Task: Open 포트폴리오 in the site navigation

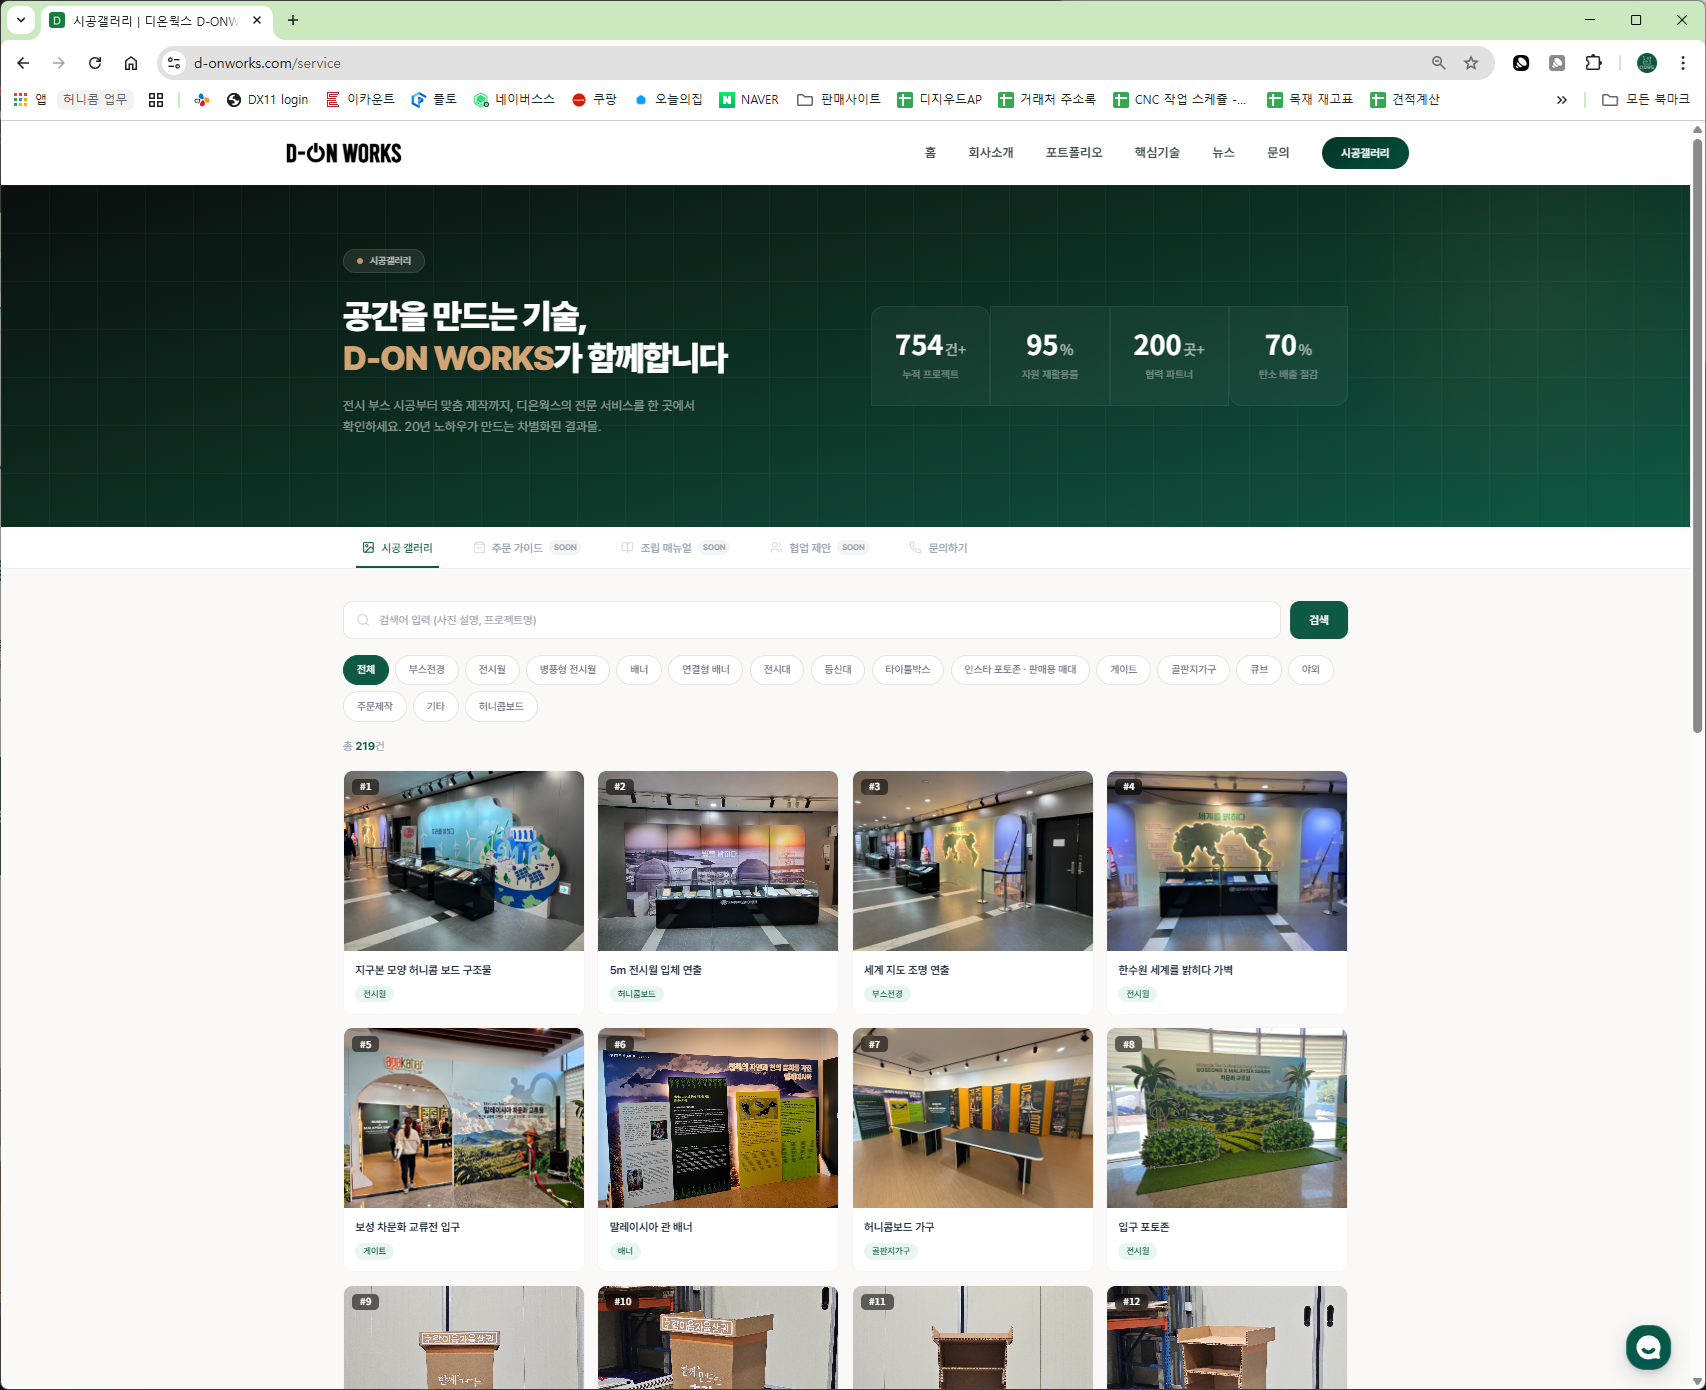Action: pyautogui.click(x=1074, y=153)
